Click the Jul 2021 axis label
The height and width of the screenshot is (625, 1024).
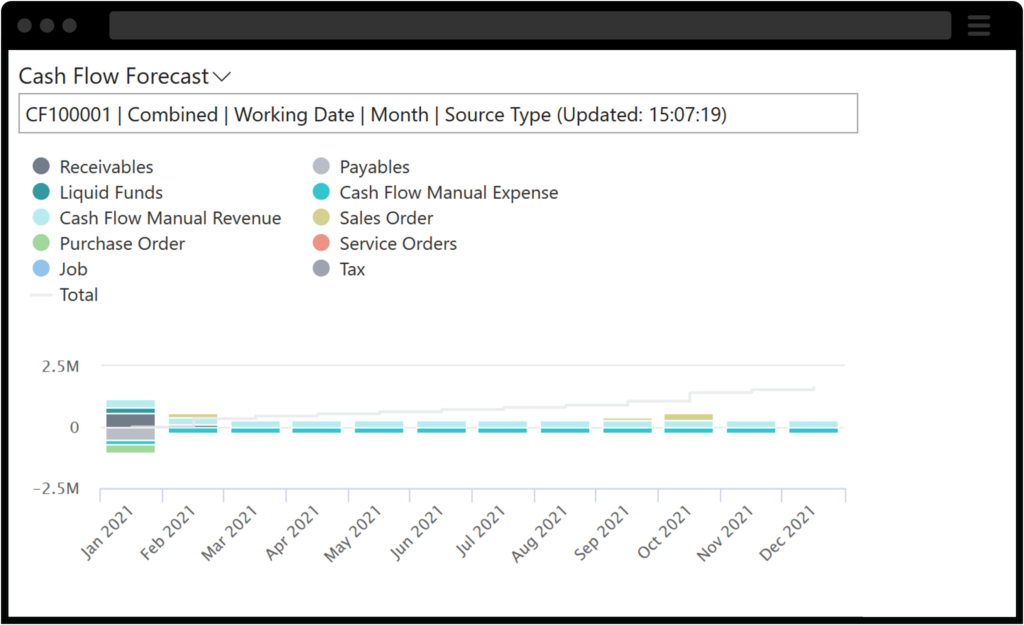pyautogui.click(x=480, y=531)
